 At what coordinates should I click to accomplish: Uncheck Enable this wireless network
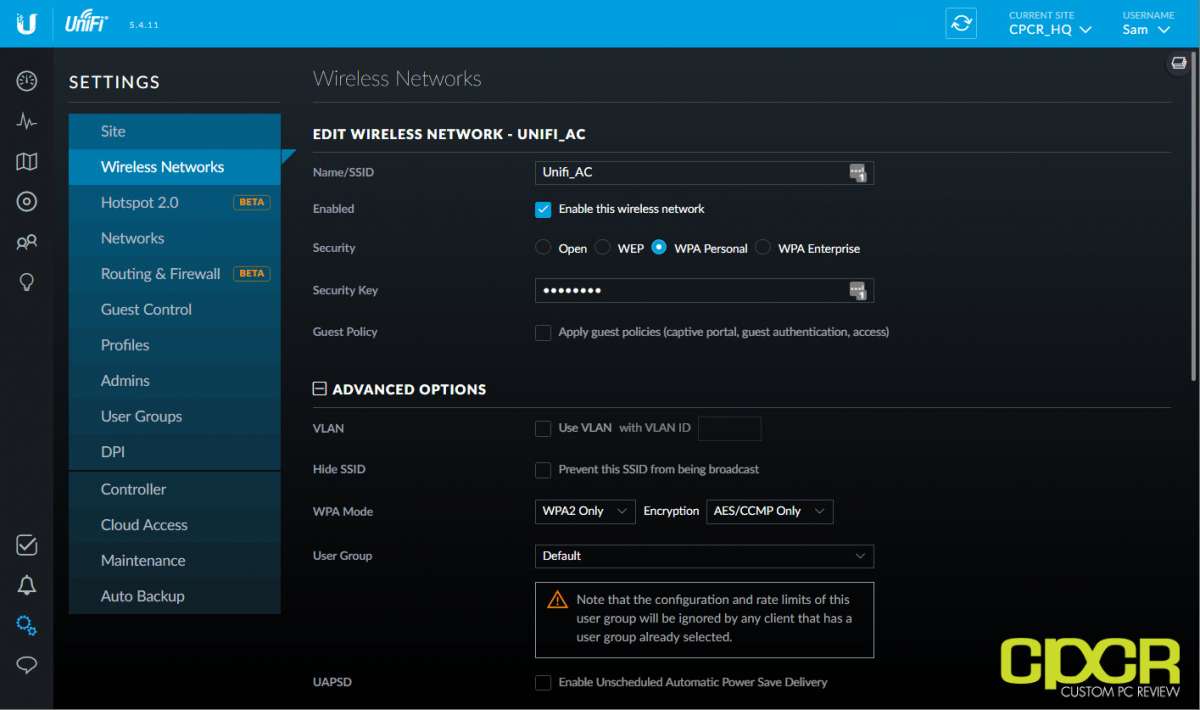[543, 209]
